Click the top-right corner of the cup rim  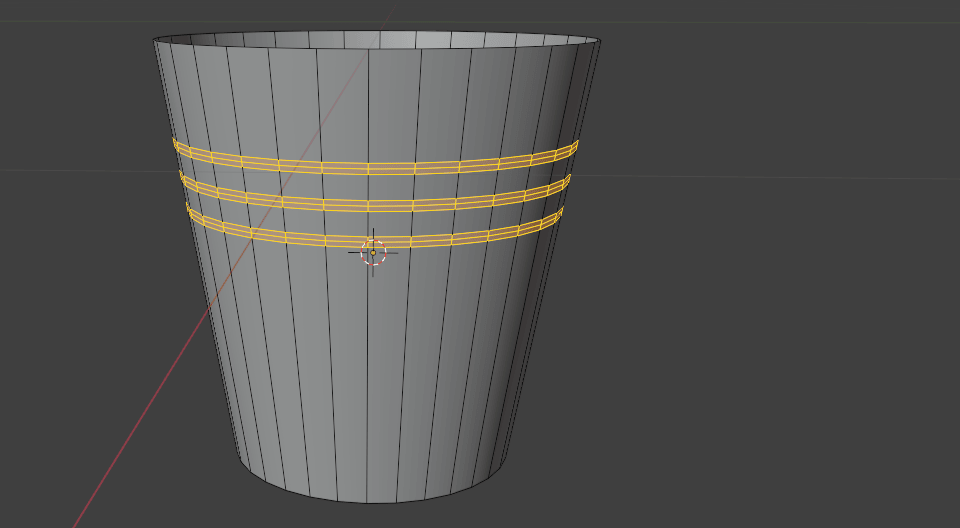(x=598, y=41)
